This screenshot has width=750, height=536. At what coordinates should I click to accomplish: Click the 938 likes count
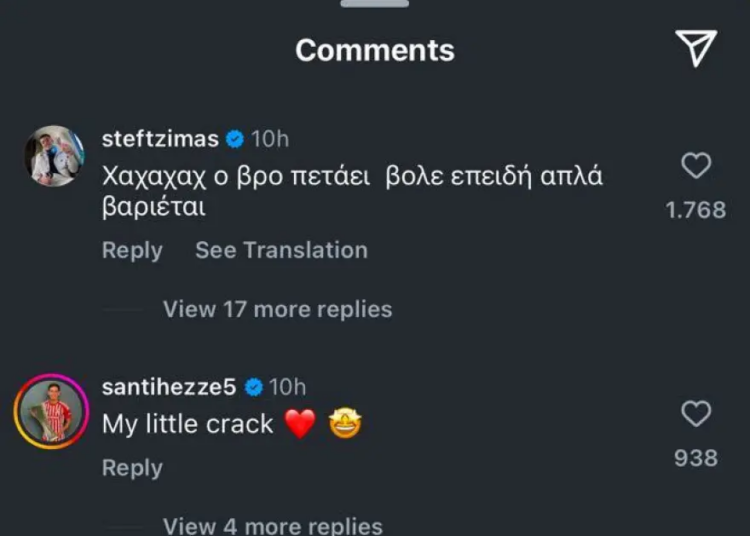click(696, 458)
